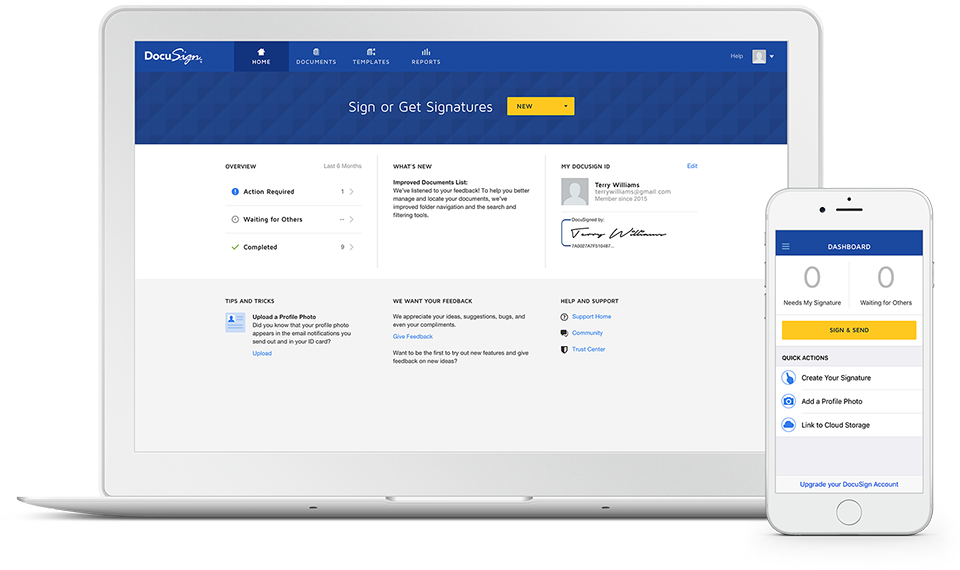The image size is (960, 570).
Task: Open the Give Feedback link
Action: (413, 337)
